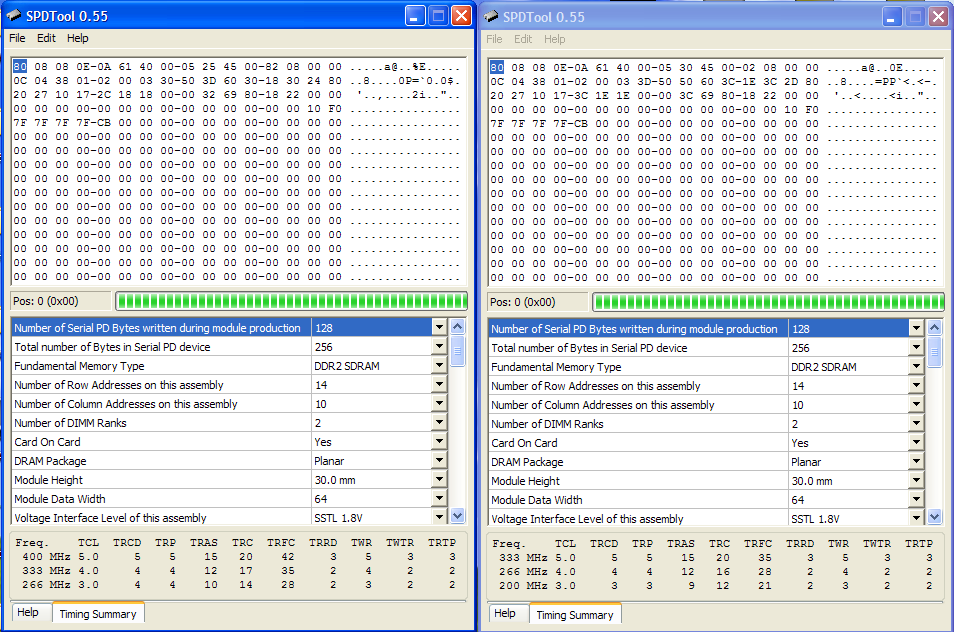
Task: Click 200 MHz timing row in right window
Action: [714, 586]
